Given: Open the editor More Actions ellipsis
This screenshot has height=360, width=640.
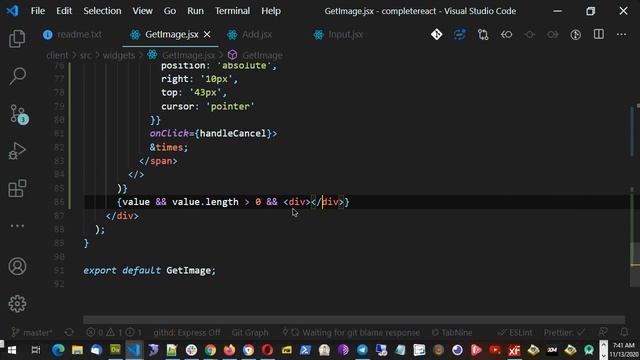Looking at the screenshot, I should (x=622, y=34).
